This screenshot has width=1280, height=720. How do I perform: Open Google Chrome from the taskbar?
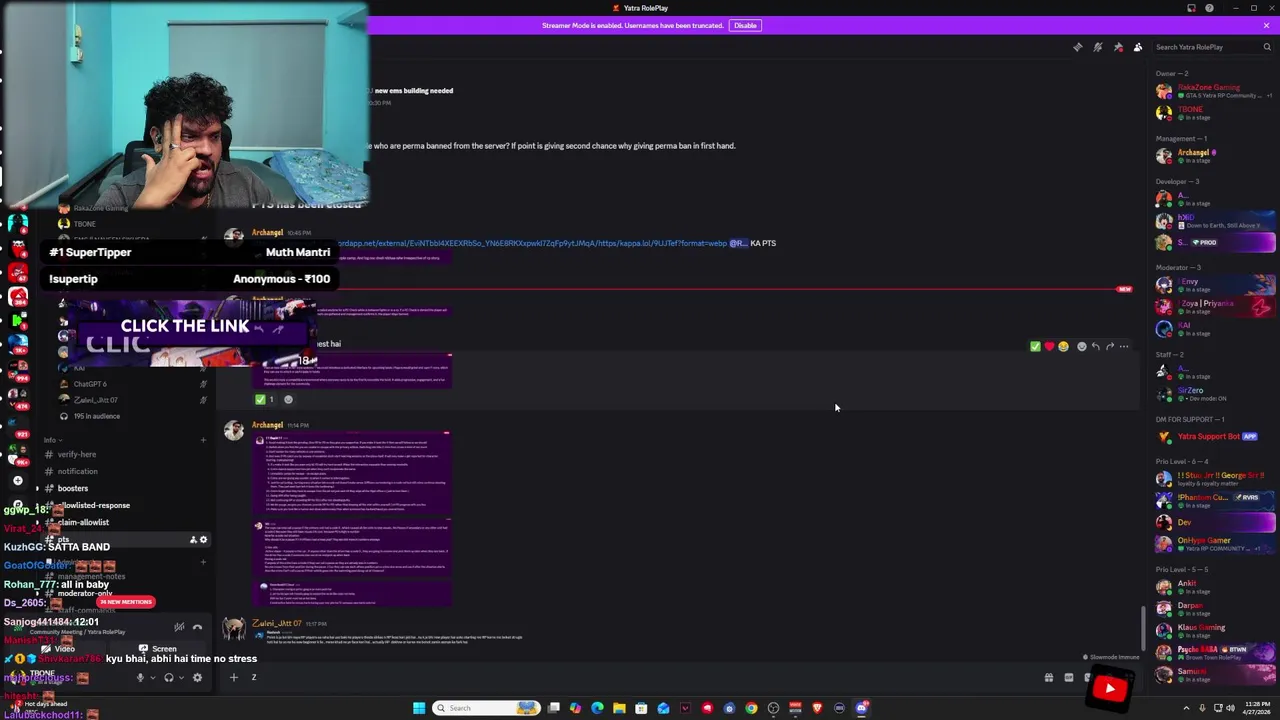pos(751,708)
